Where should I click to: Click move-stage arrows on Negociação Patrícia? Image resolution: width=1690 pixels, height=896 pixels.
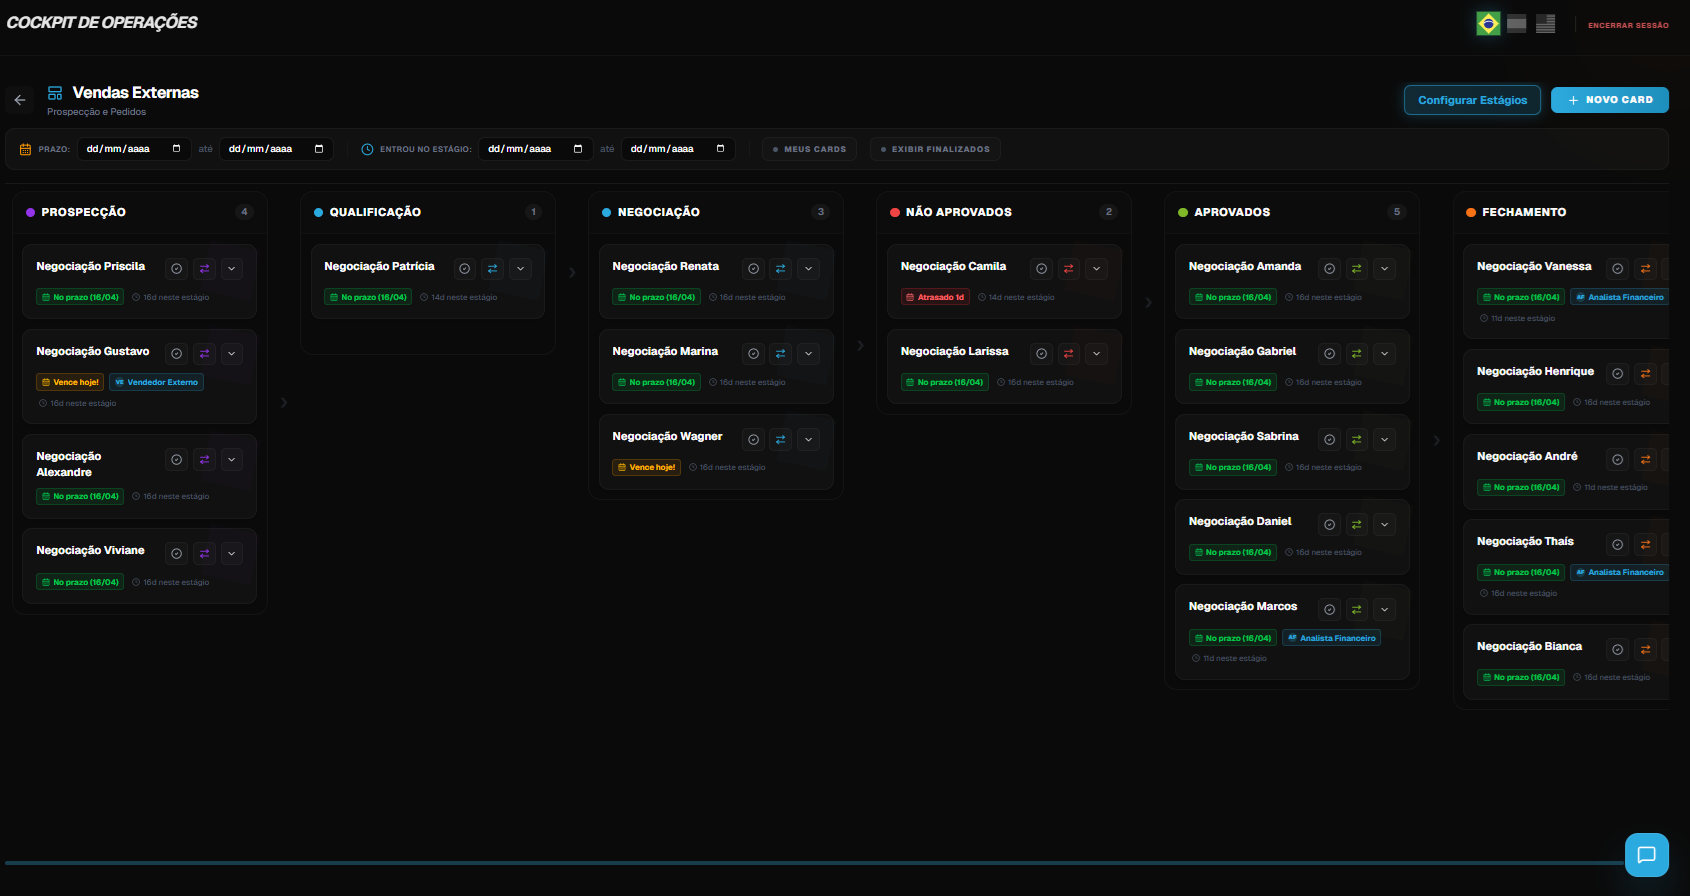pyautogui.click(x=492, y=269)
